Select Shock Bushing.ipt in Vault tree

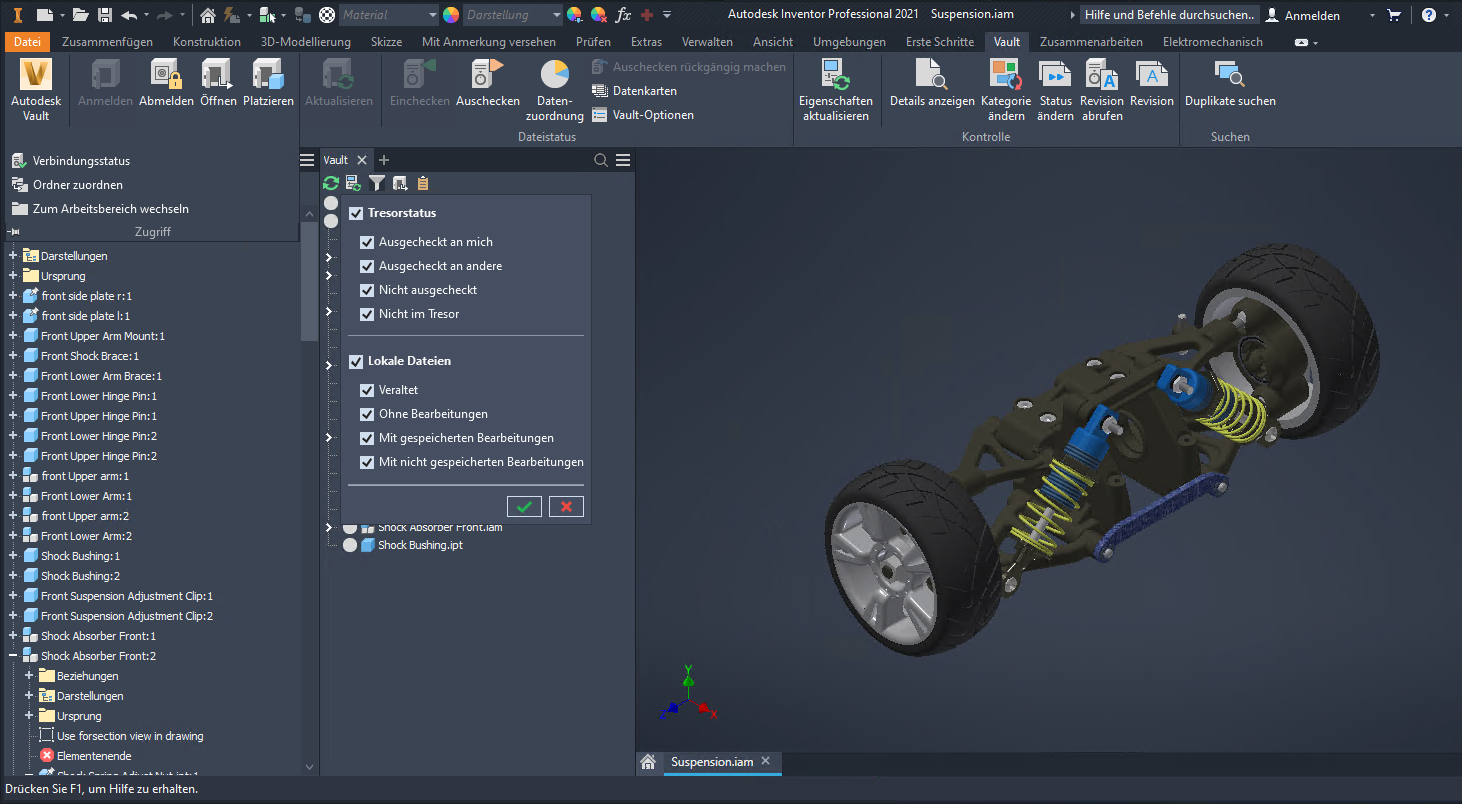coord(420,545)
